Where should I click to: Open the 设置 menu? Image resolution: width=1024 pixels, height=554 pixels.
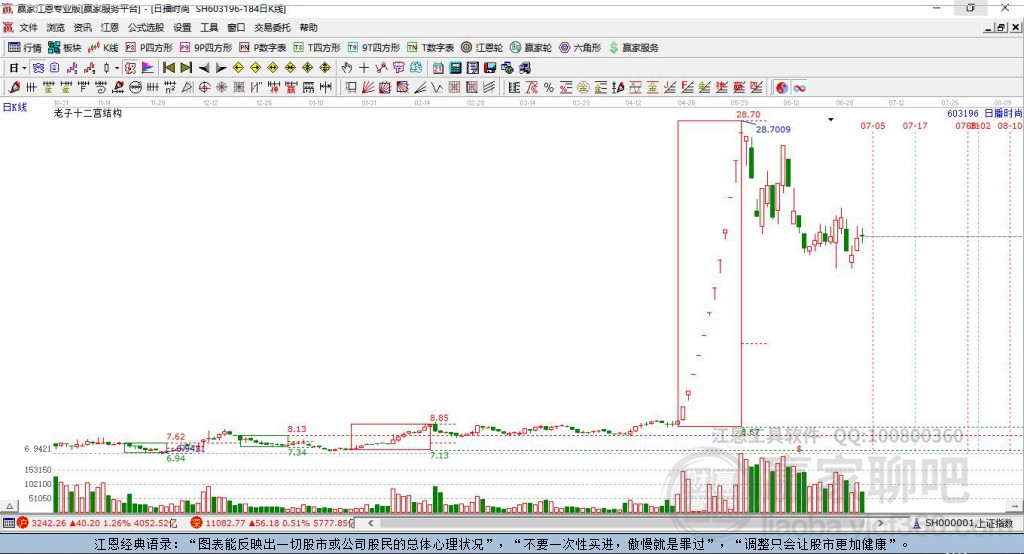tap(182, 27)
